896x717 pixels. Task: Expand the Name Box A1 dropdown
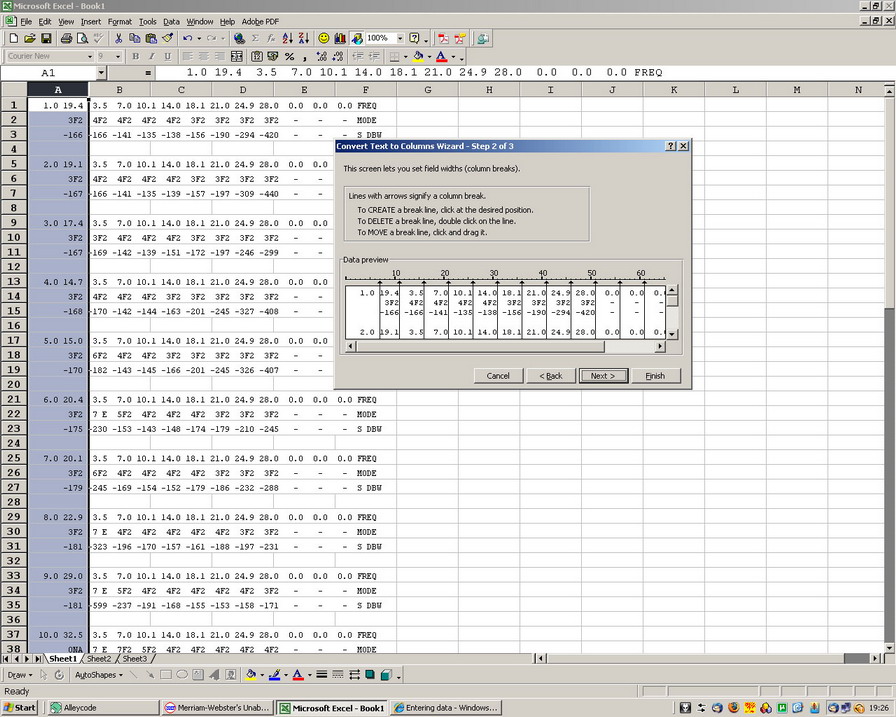(101, 73)
